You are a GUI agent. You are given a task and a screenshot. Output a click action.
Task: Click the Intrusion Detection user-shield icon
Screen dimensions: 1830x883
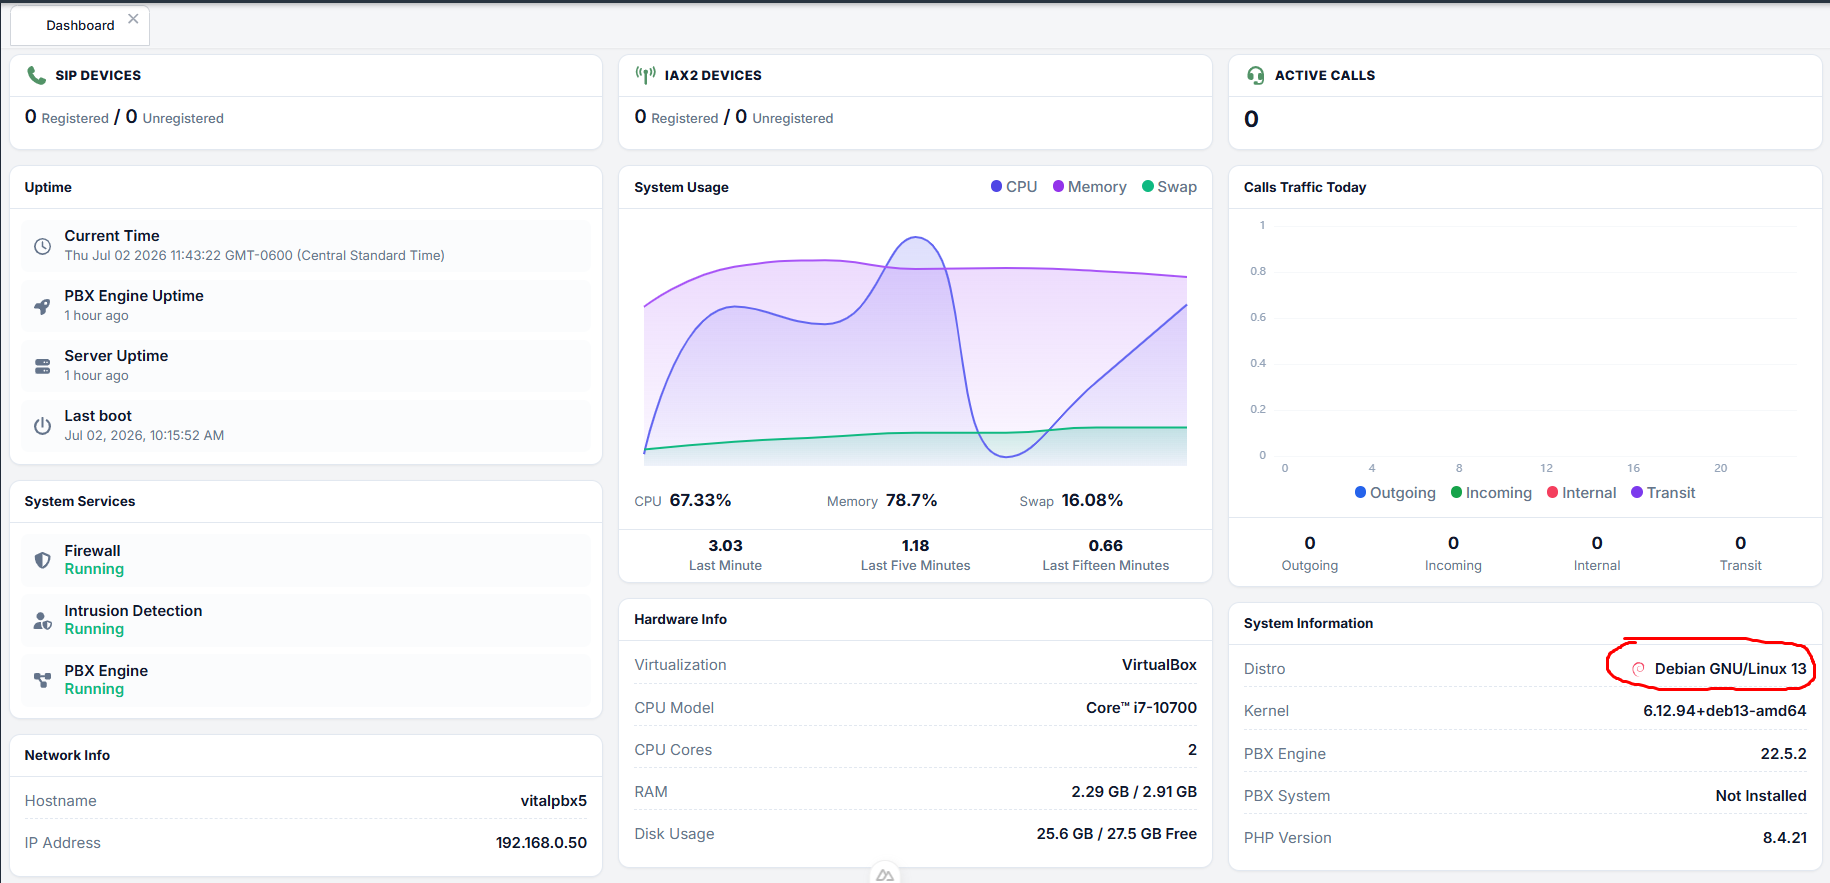point(42,620)
